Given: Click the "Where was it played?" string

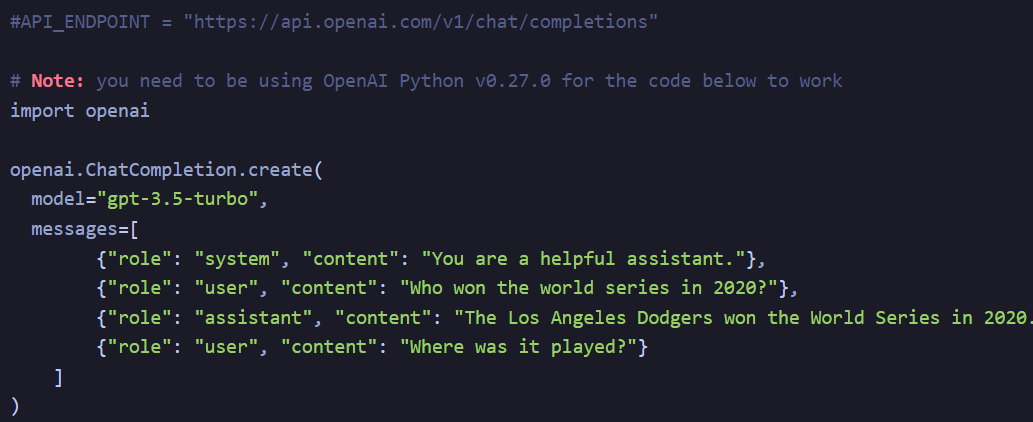Looking at the screenshot, I should point(518,348).
